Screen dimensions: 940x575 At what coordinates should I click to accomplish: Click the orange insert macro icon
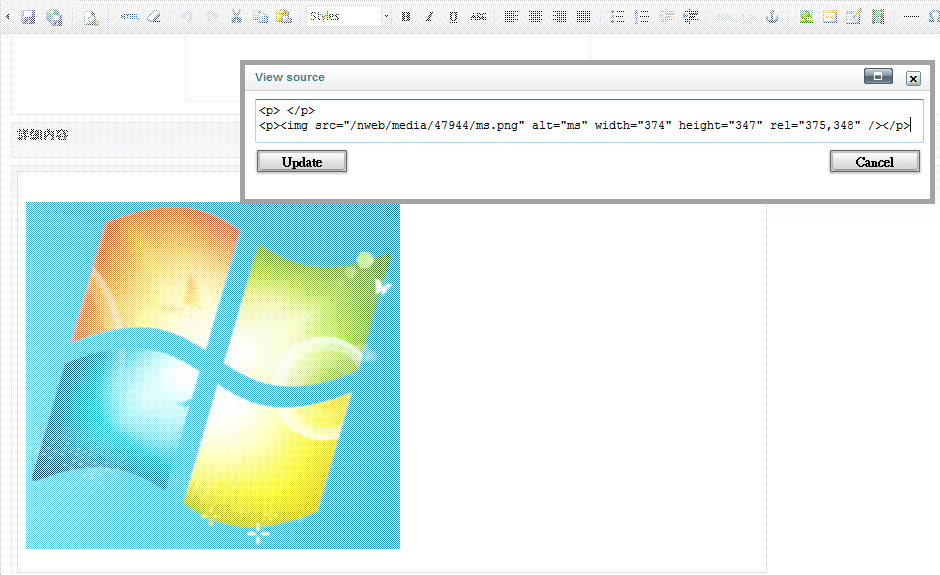830,17
